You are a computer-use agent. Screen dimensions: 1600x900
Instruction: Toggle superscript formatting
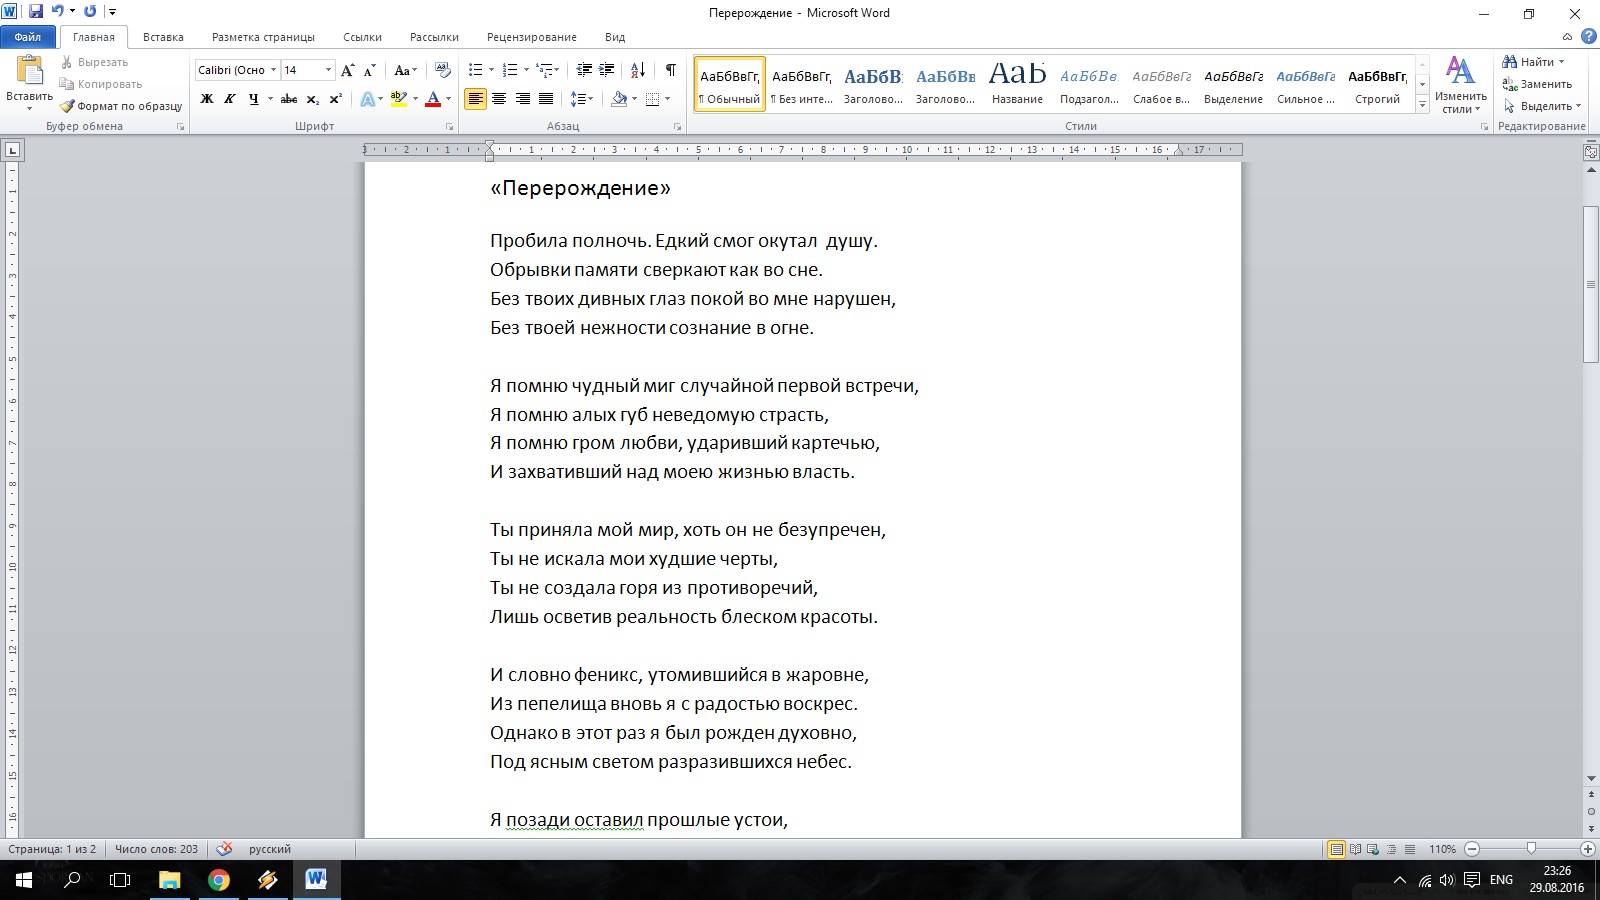pos(336,99)
